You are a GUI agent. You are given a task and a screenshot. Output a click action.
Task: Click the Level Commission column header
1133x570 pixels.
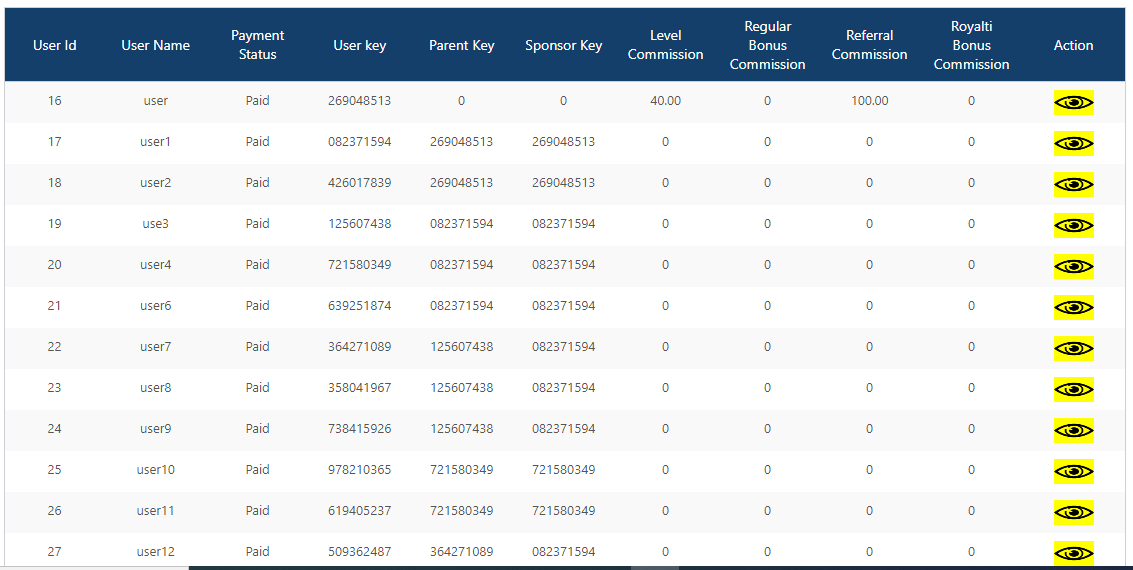[665, 45]
